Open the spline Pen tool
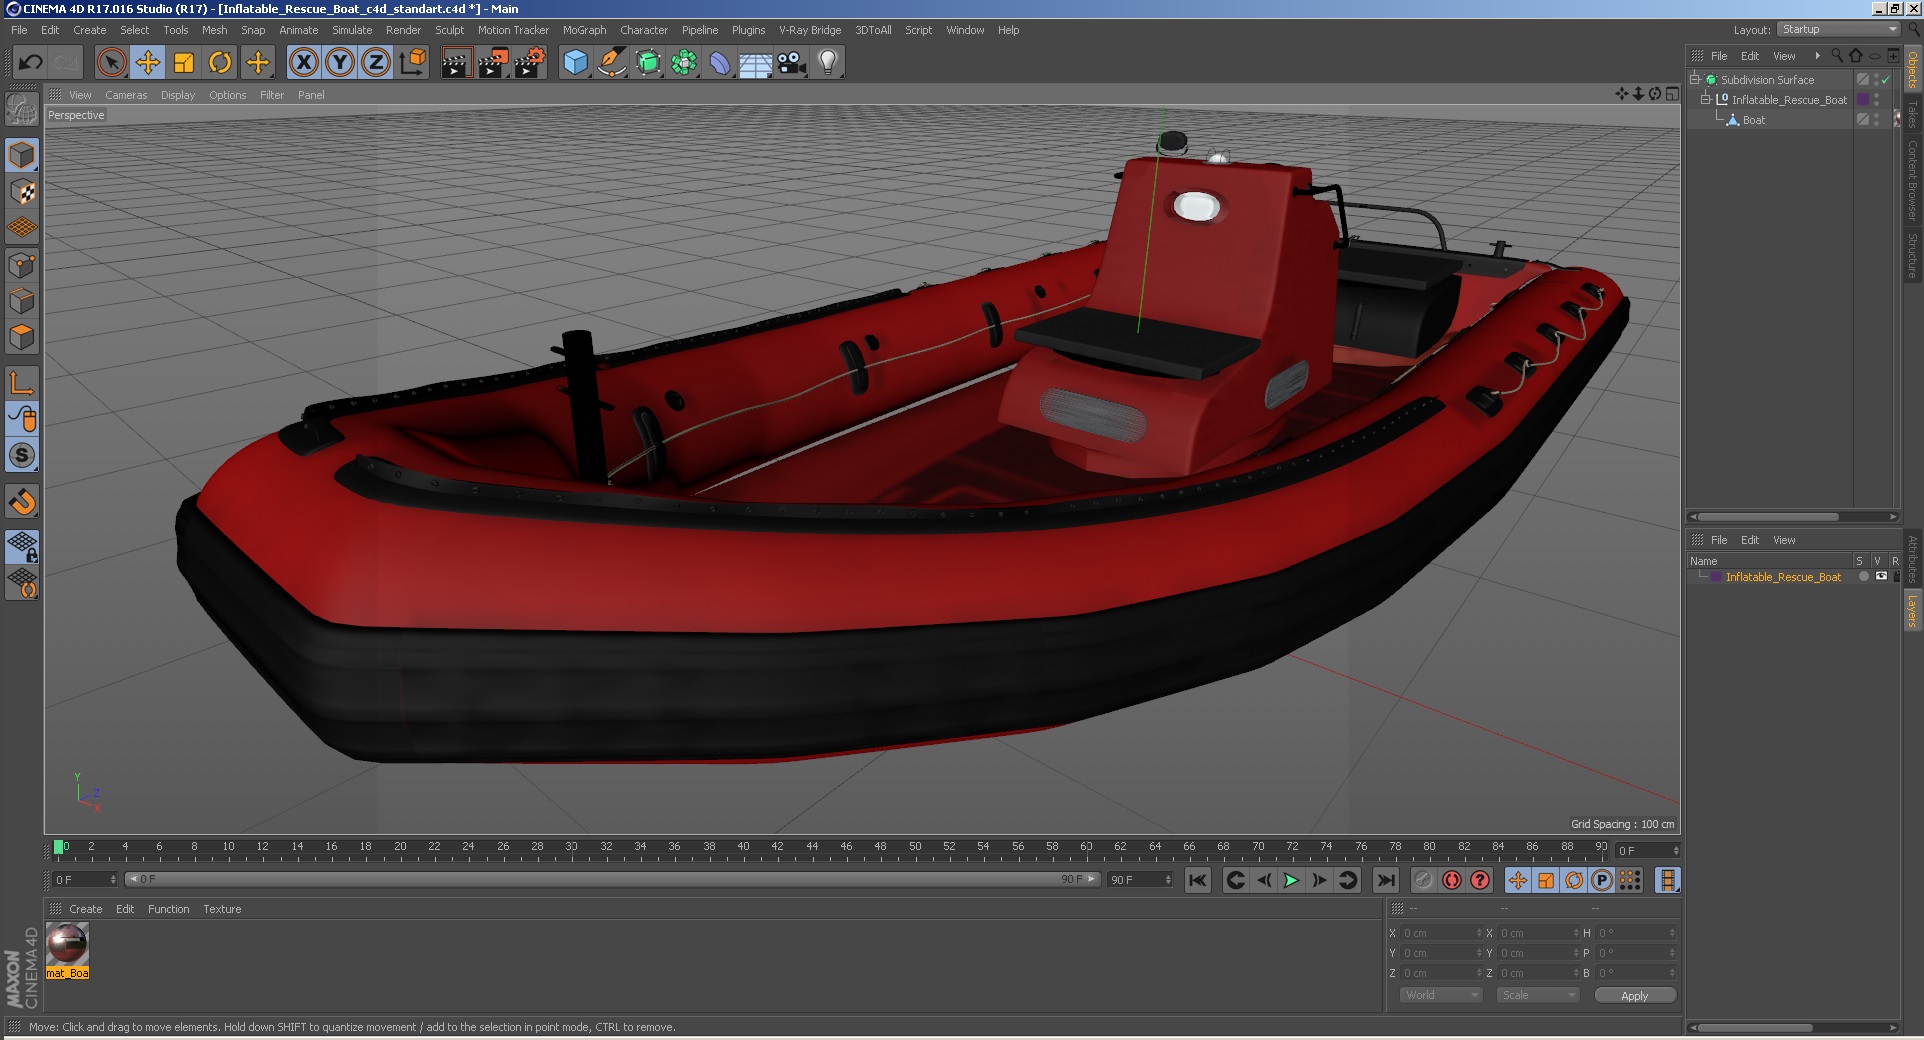Screen dimensions: 1924x1040 (x=612, y=63)
